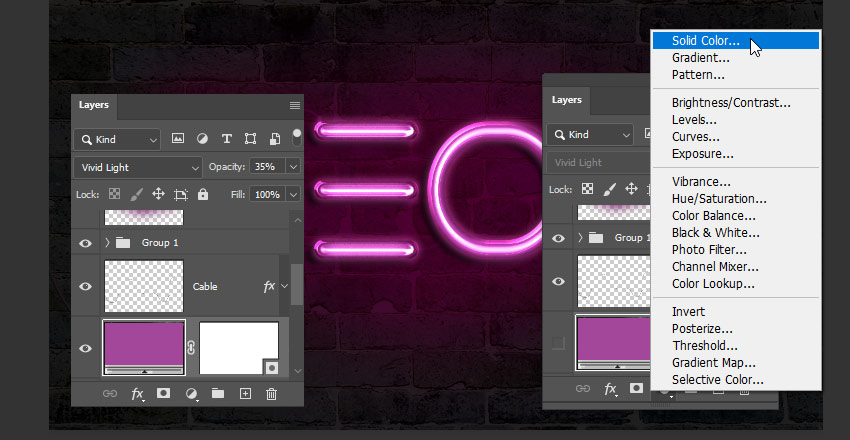Image resolution: width=850 pixels, height=440 pixels.
Task: Expand Group 1 folder in left panel
Action: coord(107,243)
